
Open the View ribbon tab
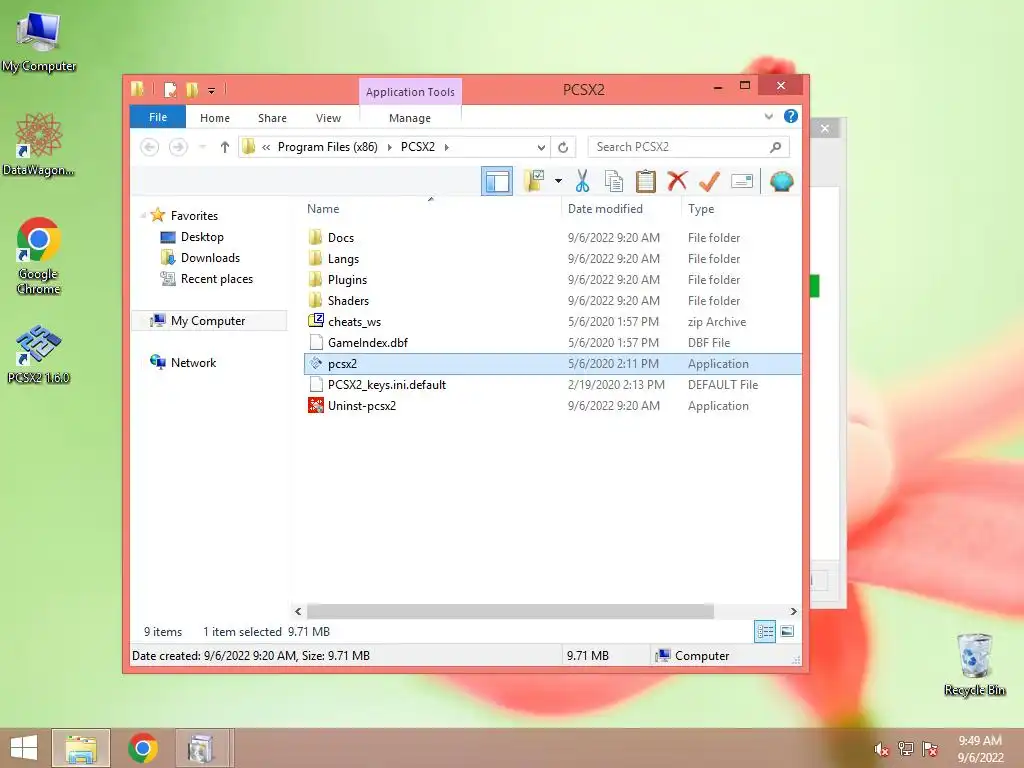[328, 118]
